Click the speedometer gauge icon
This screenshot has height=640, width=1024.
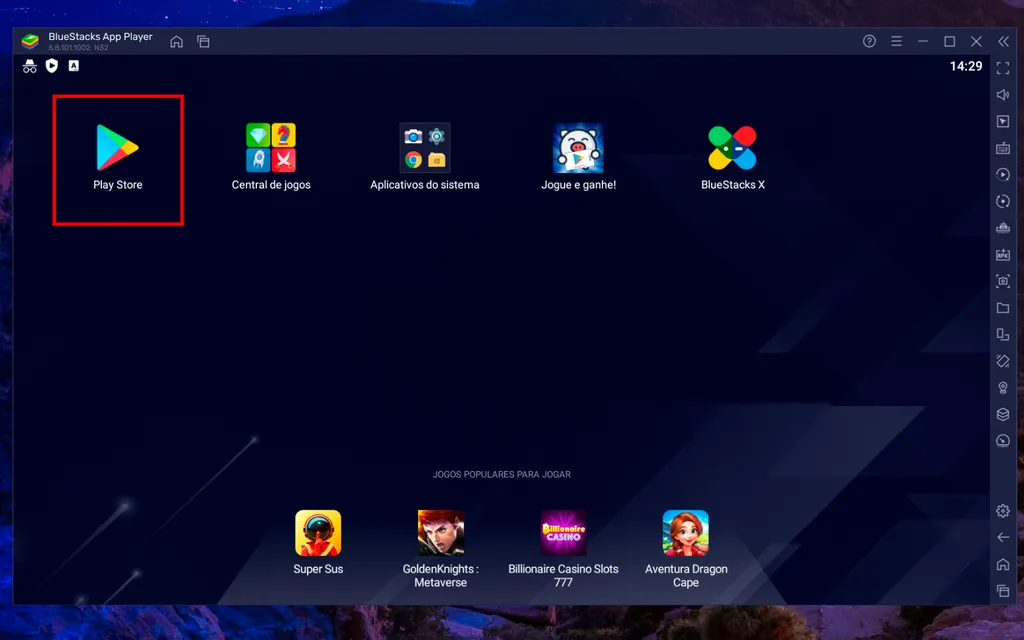pos(1003,441)
